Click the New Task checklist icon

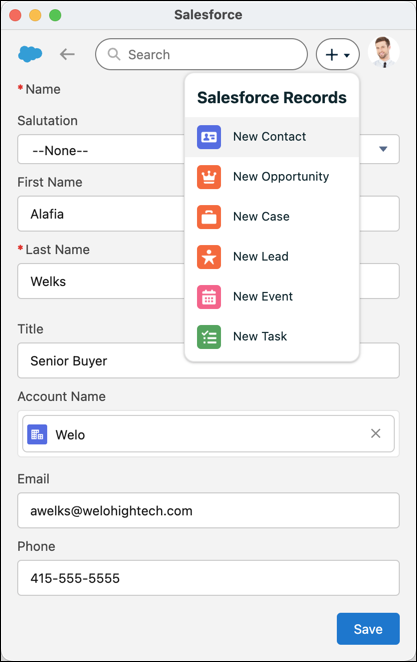pyautogui.click(x=209, y=337)
